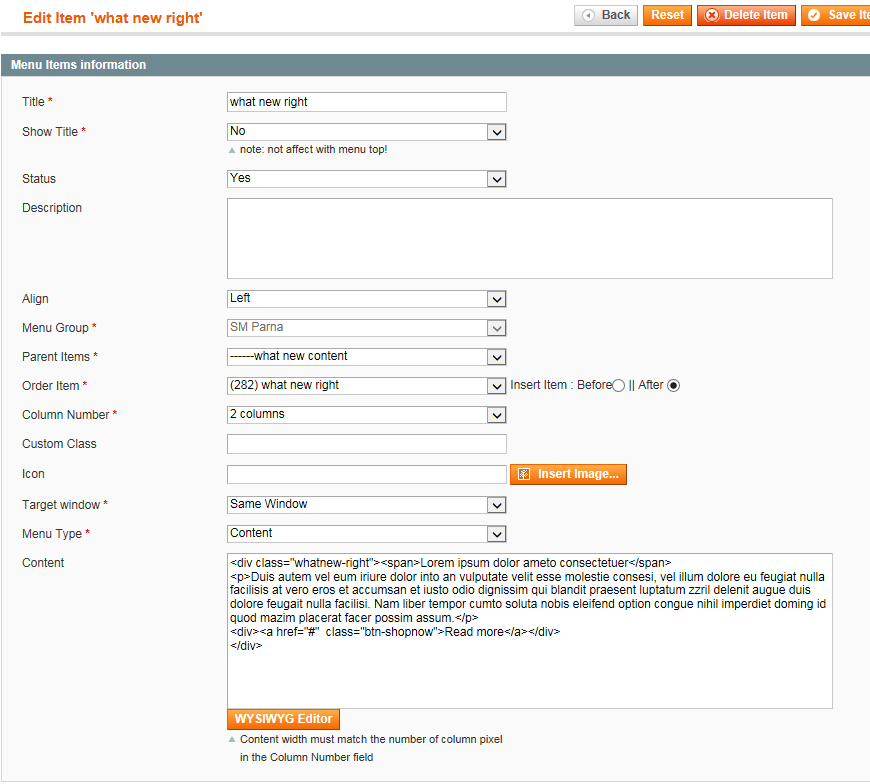The height and width of the screenshot is (784, 870).
Task: Click into the Description textarea
Action: 529,239
